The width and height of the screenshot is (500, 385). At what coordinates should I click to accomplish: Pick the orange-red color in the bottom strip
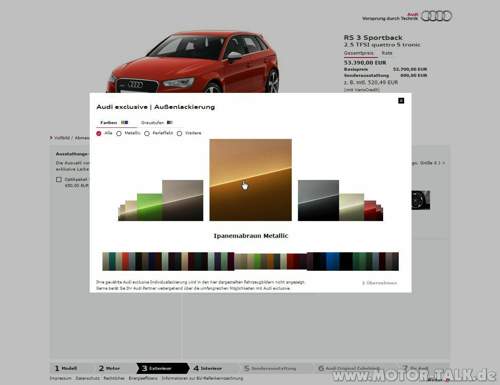(x=125, y=261)
